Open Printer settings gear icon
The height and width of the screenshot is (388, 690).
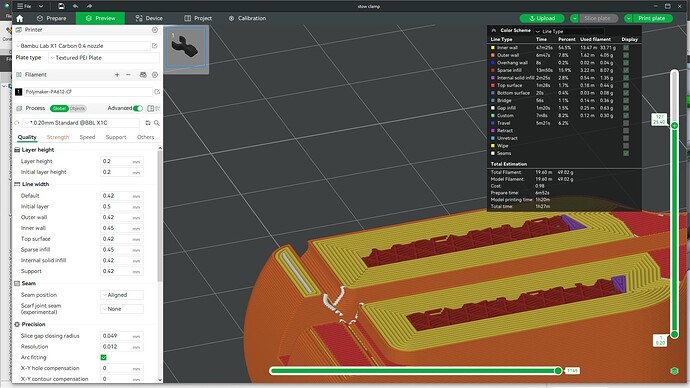click(x=155, y=30)
